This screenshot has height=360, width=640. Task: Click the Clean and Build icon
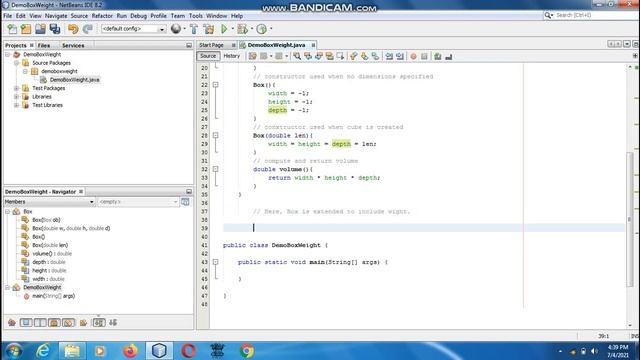209,29
